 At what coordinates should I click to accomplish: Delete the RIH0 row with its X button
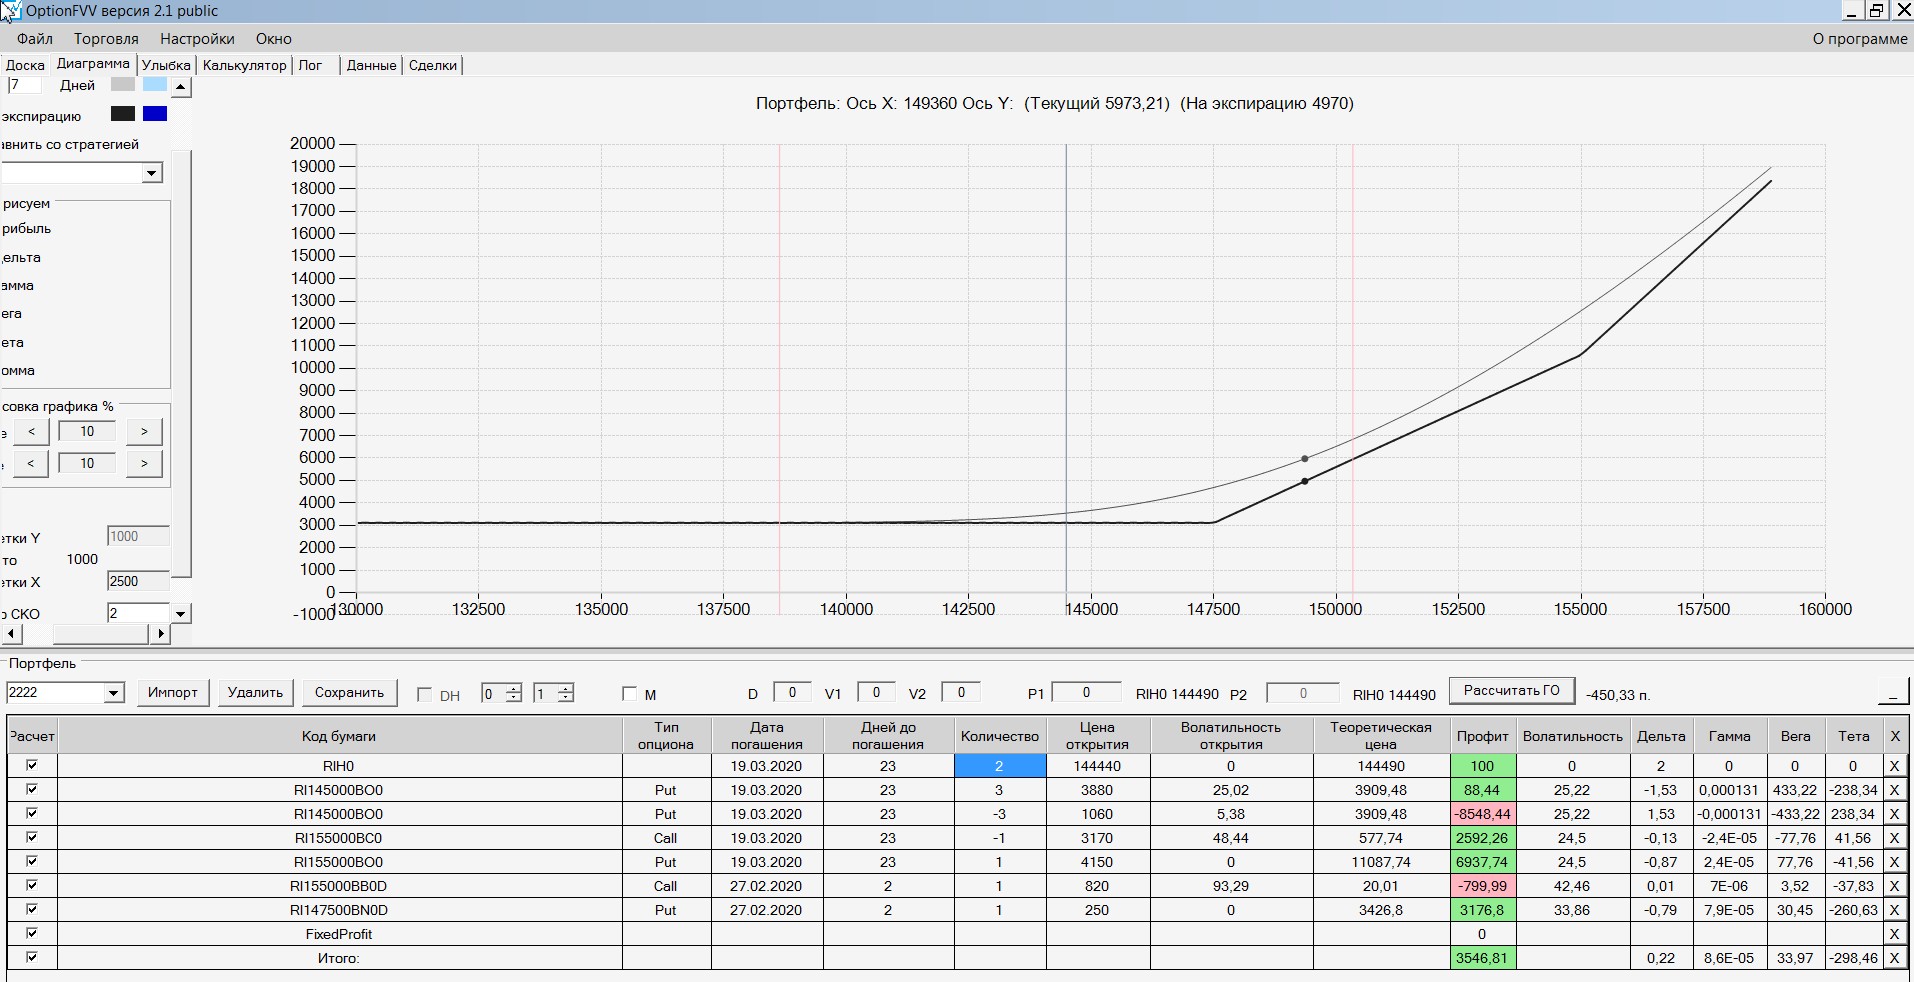pyautogui.click(x=1894, y=766)
